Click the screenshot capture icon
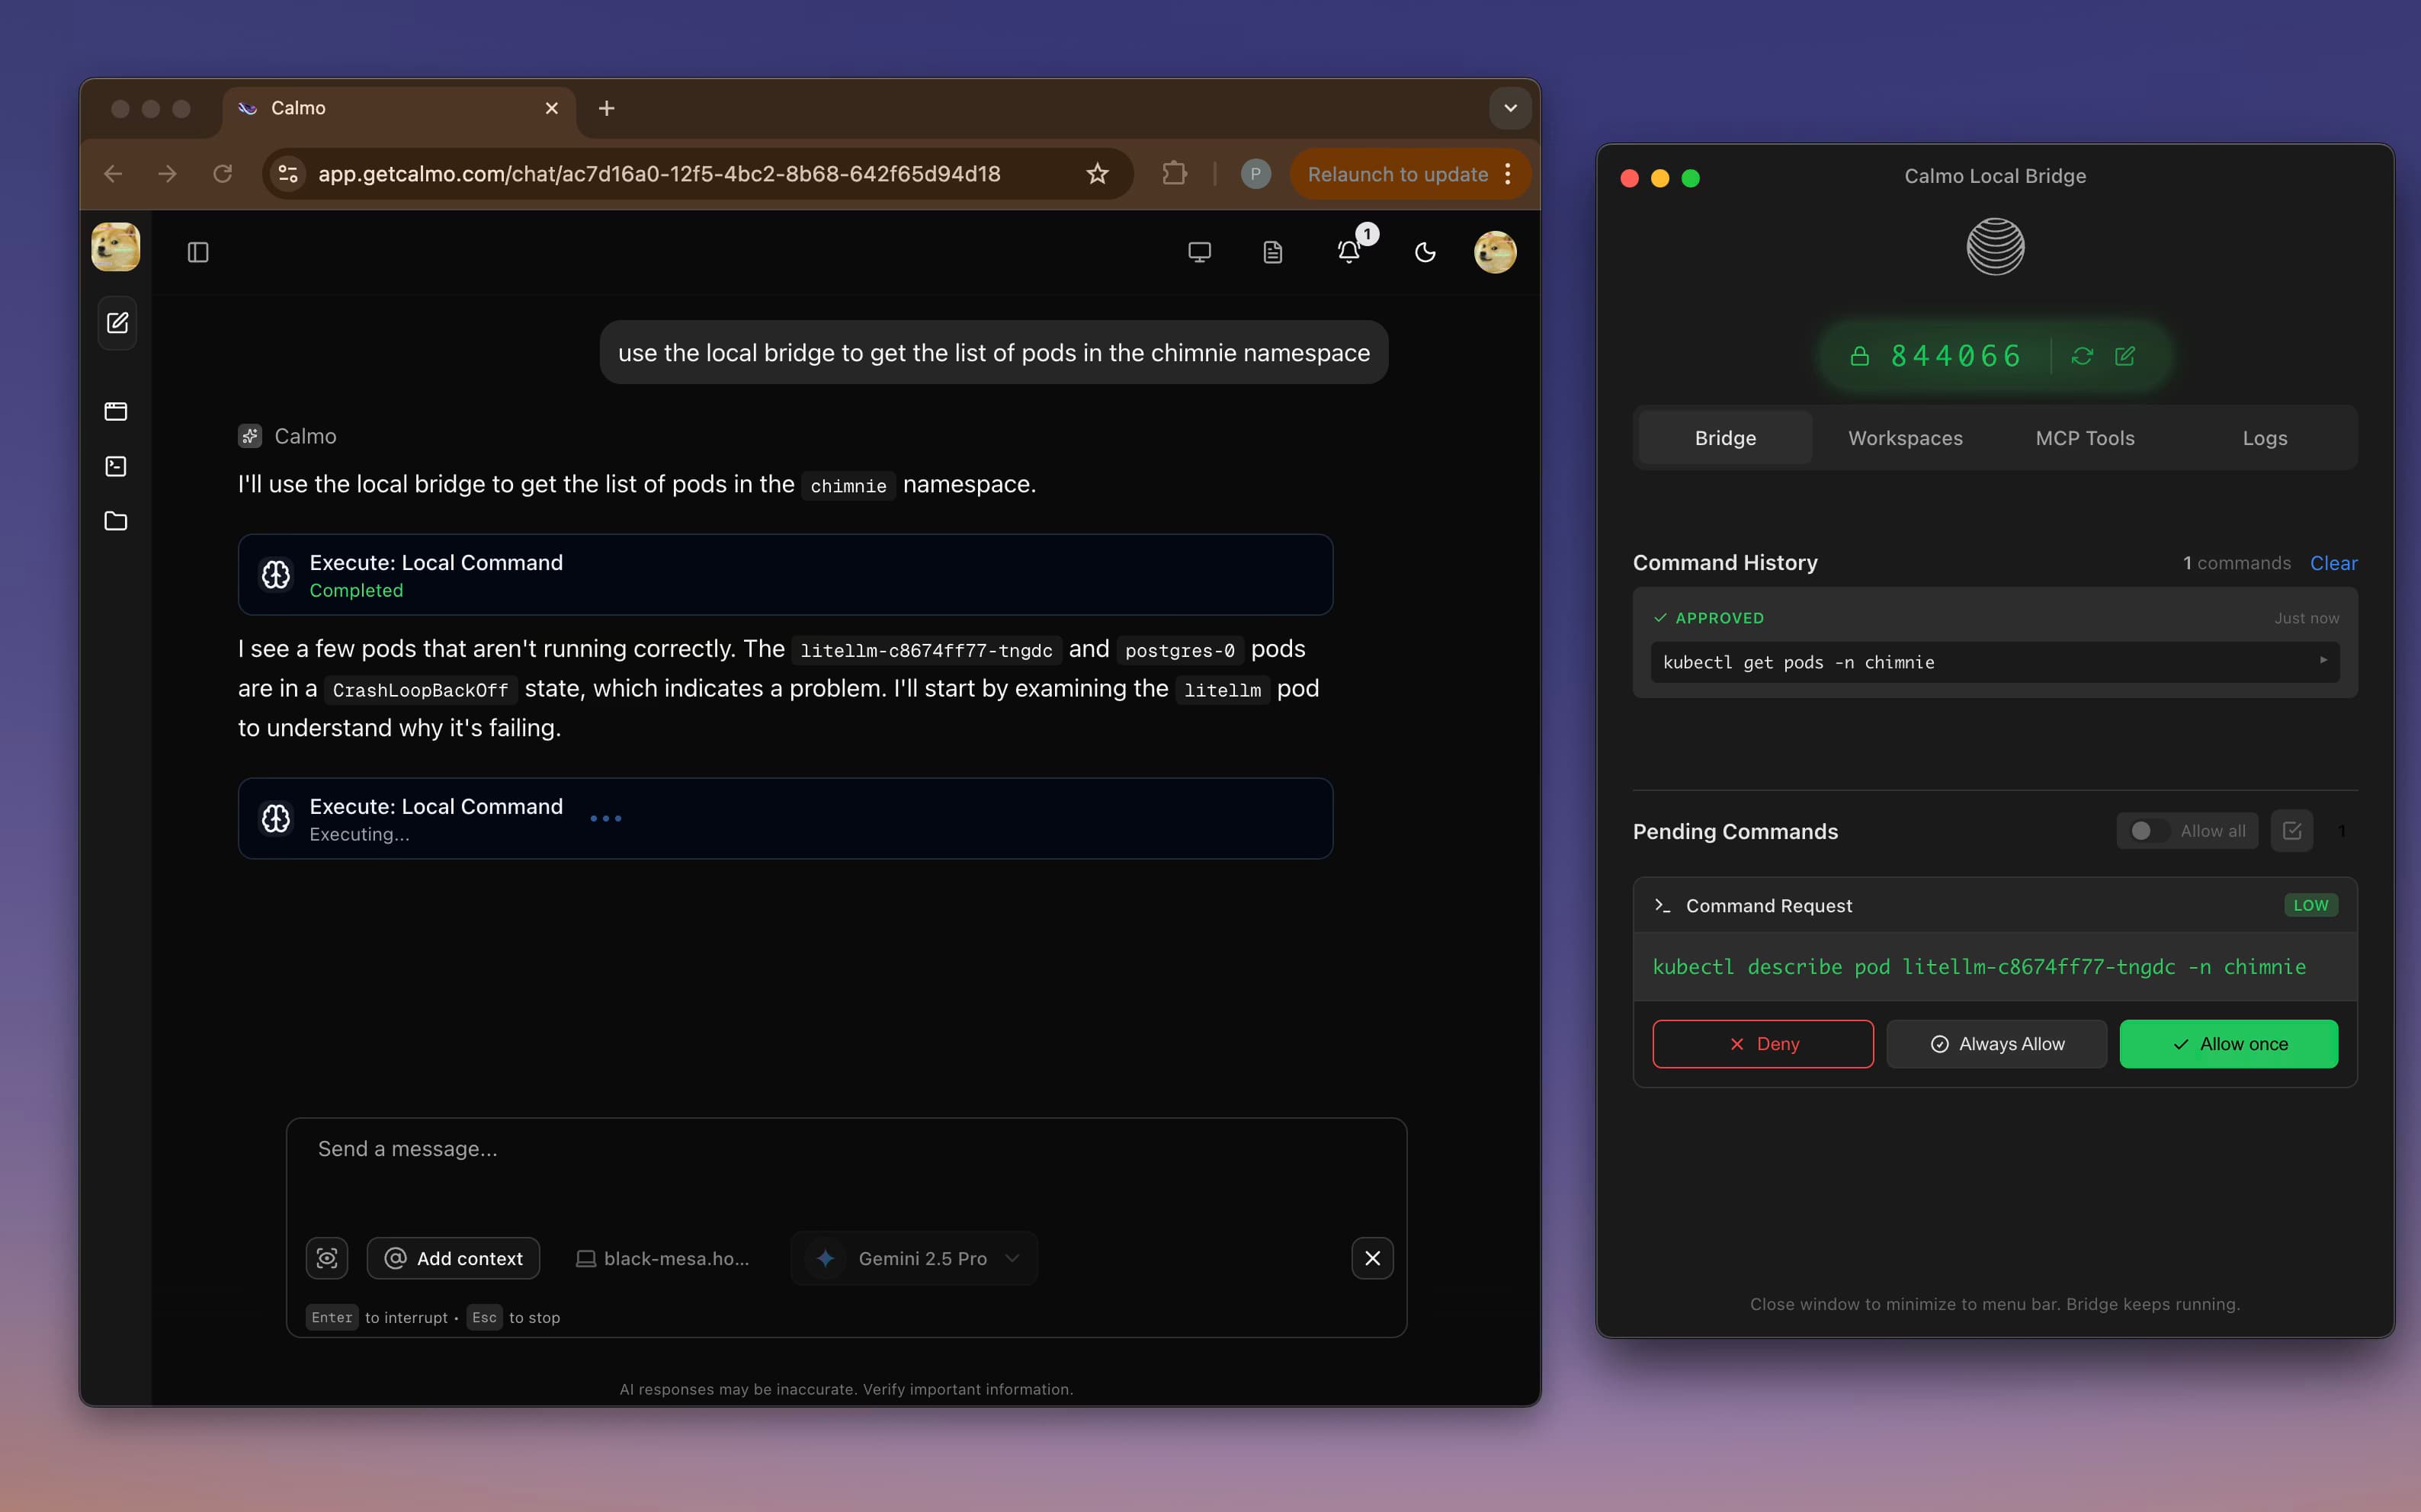This screenshot has height=1512, width=2421. tap(327, 1258)
